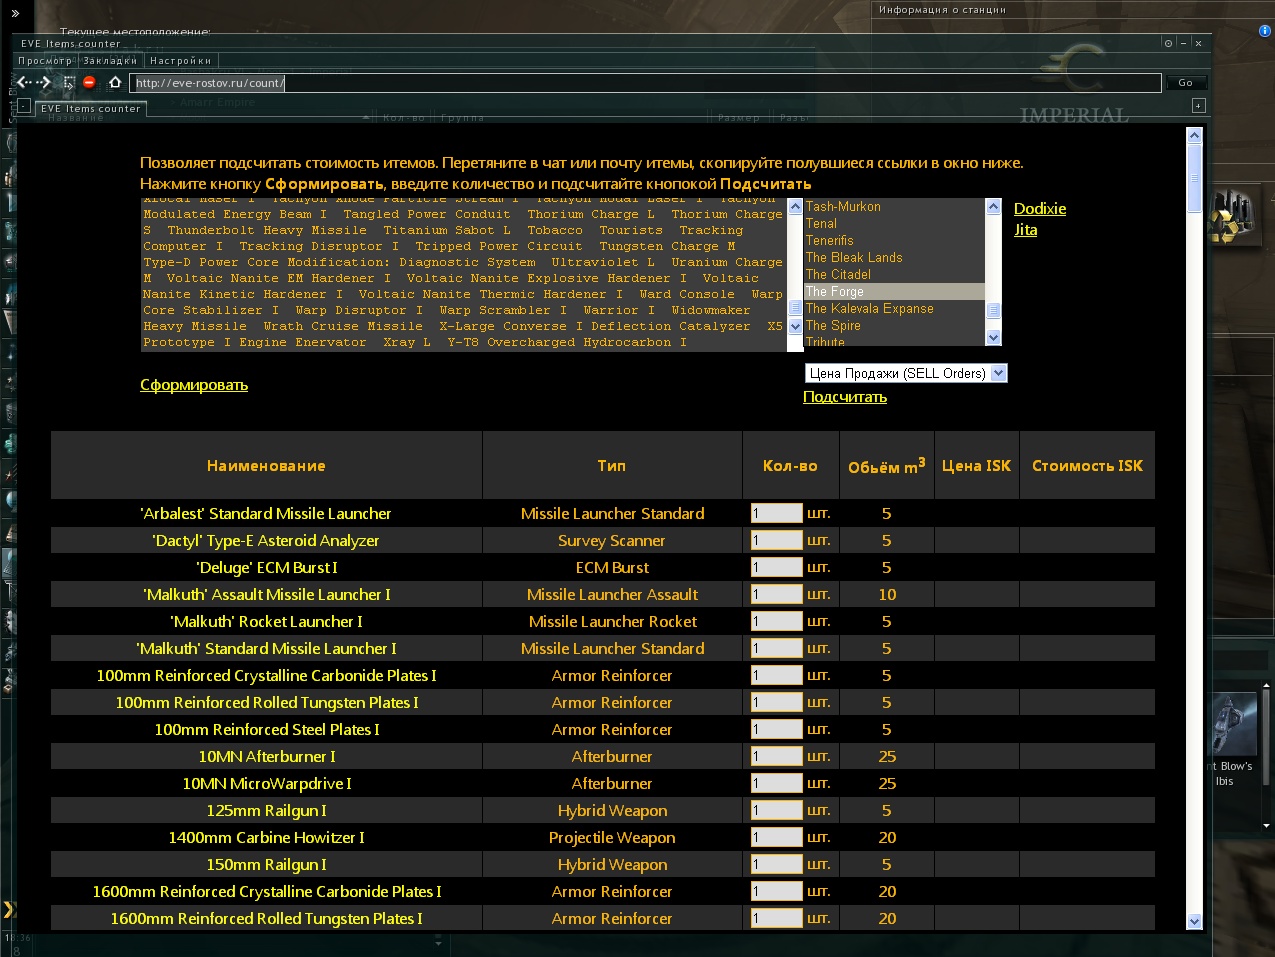This screenshot has height=957, width=1275.
Task: Open the Просмотр menu
Action: 45,61
